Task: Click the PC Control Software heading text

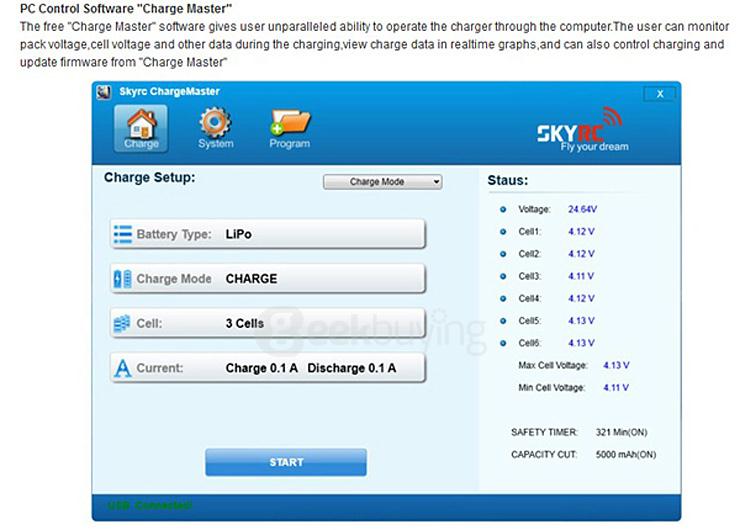Action: pyautogui.click(x=126, y=8)
